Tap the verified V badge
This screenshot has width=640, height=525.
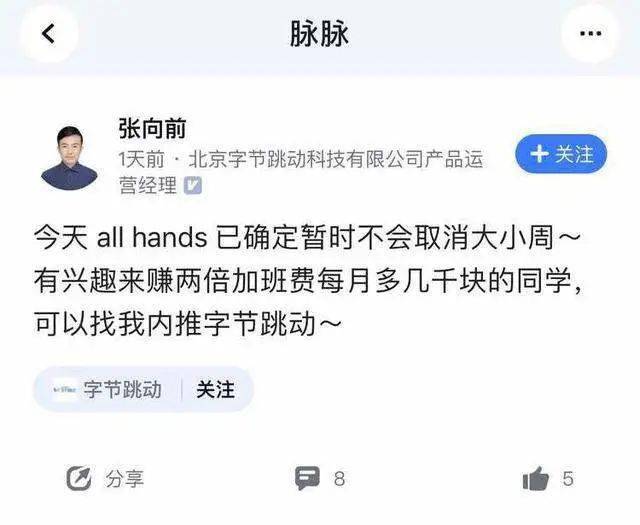(x=193, y=186)
